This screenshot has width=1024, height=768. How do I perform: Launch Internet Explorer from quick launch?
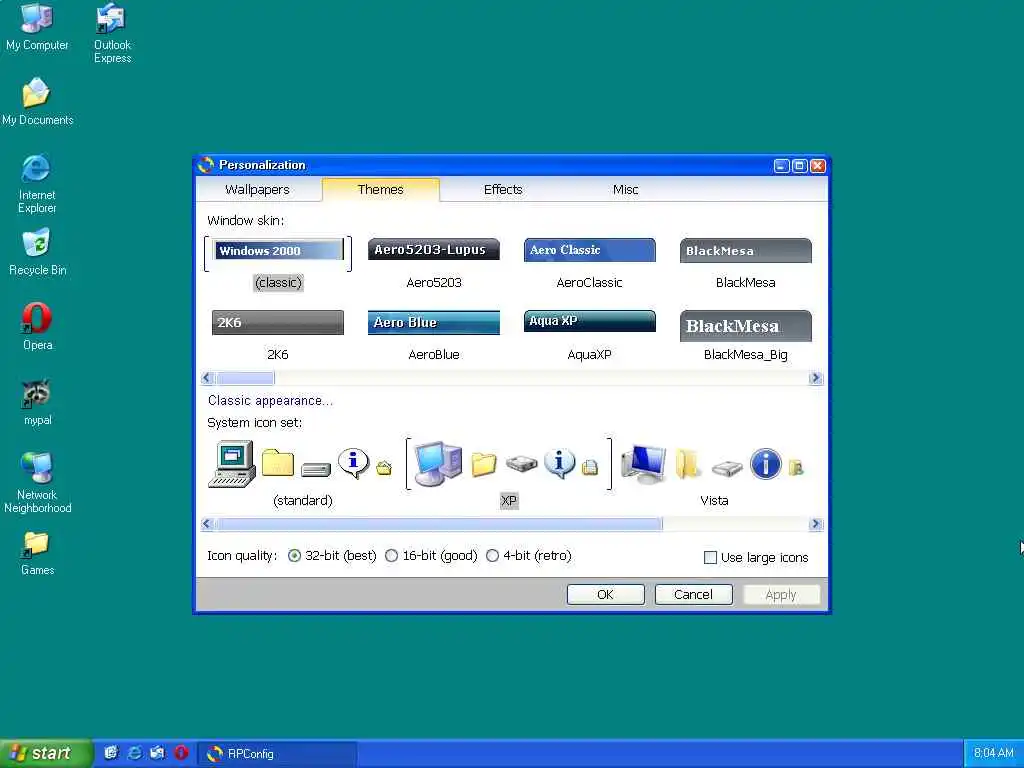click(x=135, y=753)
